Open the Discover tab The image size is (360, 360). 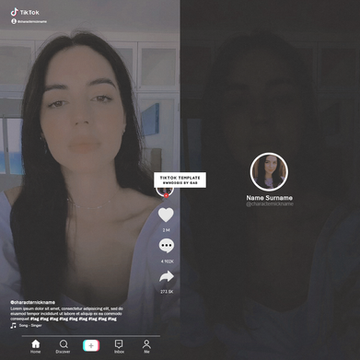(x=63, y=347)
